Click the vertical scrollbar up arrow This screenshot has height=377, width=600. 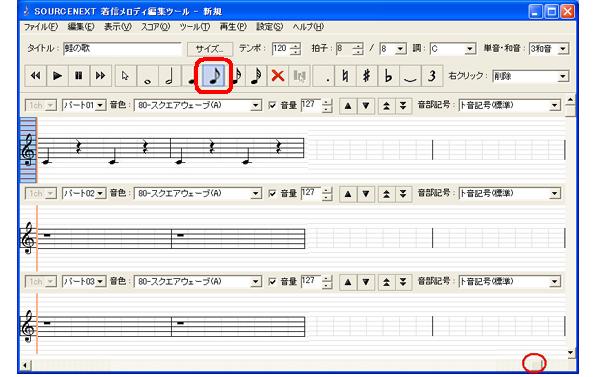(571, 100)
